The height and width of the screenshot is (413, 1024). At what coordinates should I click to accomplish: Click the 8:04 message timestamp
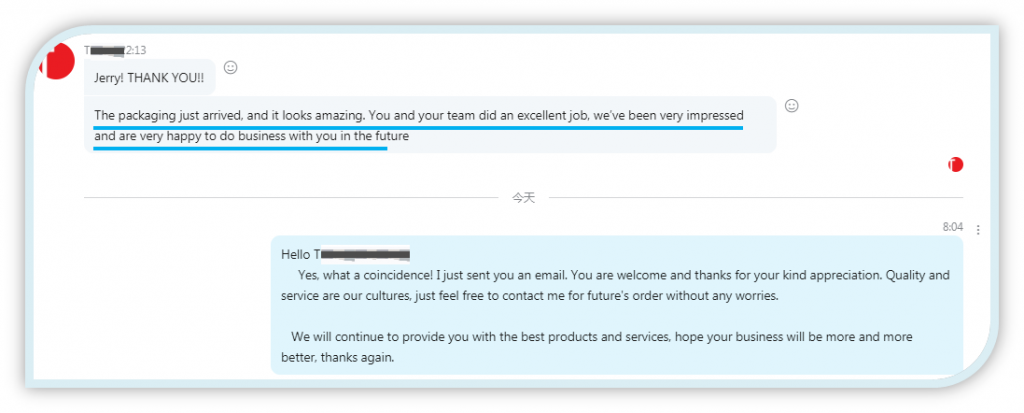(x=953, y=227)
